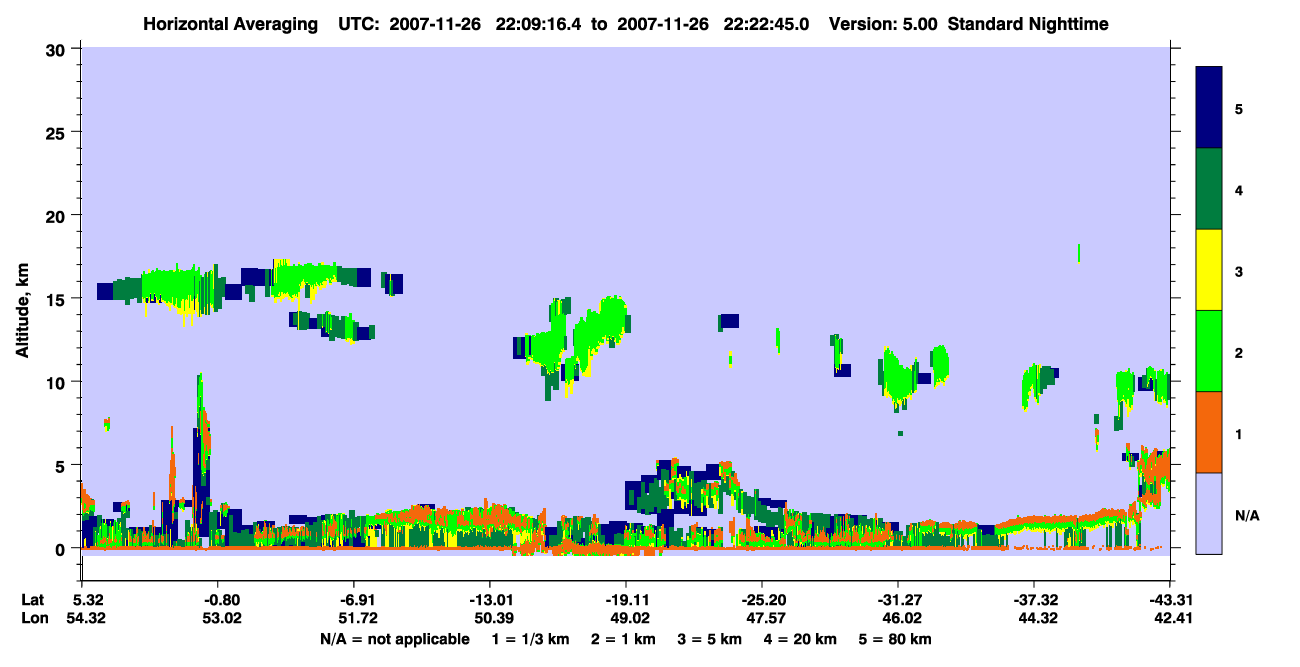Click the start time '22:09:16.4' in title

point(535,23)
